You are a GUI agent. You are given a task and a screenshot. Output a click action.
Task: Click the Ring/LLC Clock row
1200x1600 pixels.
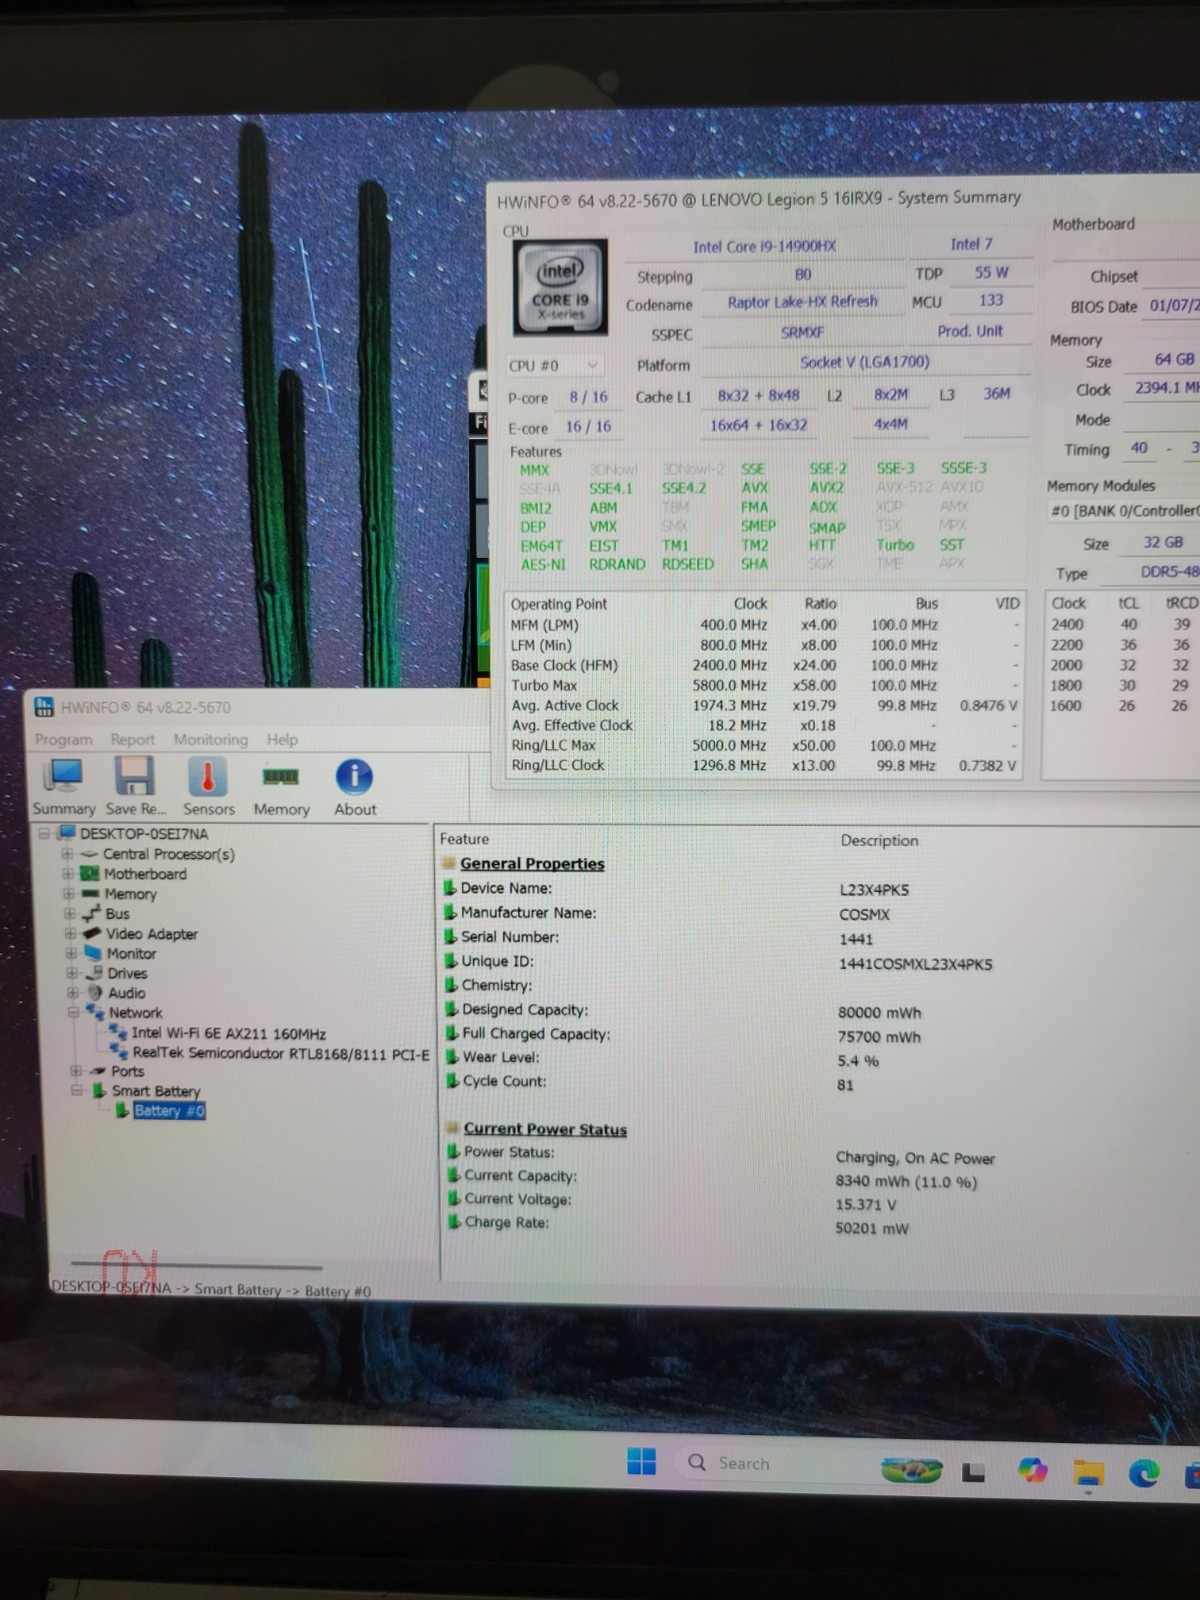coord(765,765)
